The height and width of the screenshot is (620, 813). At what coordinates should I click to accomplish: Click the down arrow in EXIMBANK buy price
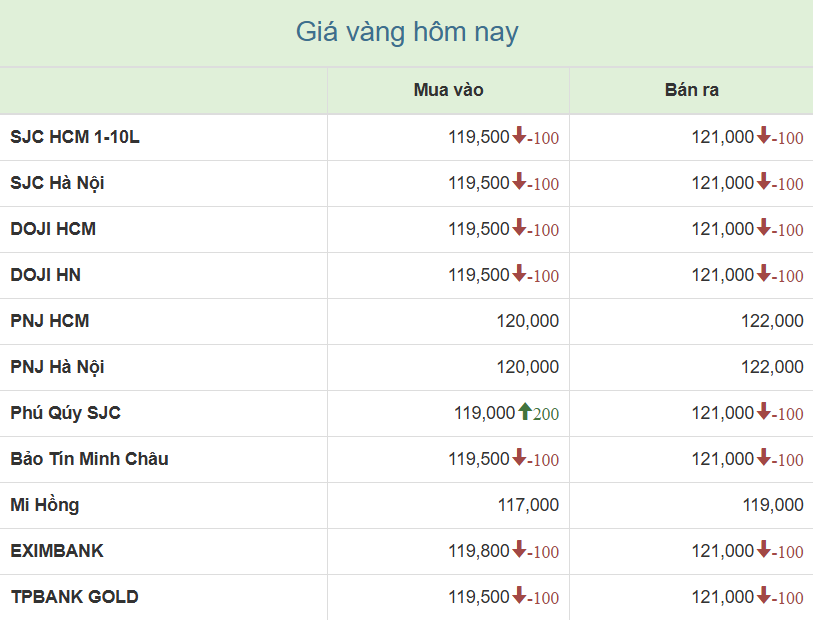click(x=519, y=550)
